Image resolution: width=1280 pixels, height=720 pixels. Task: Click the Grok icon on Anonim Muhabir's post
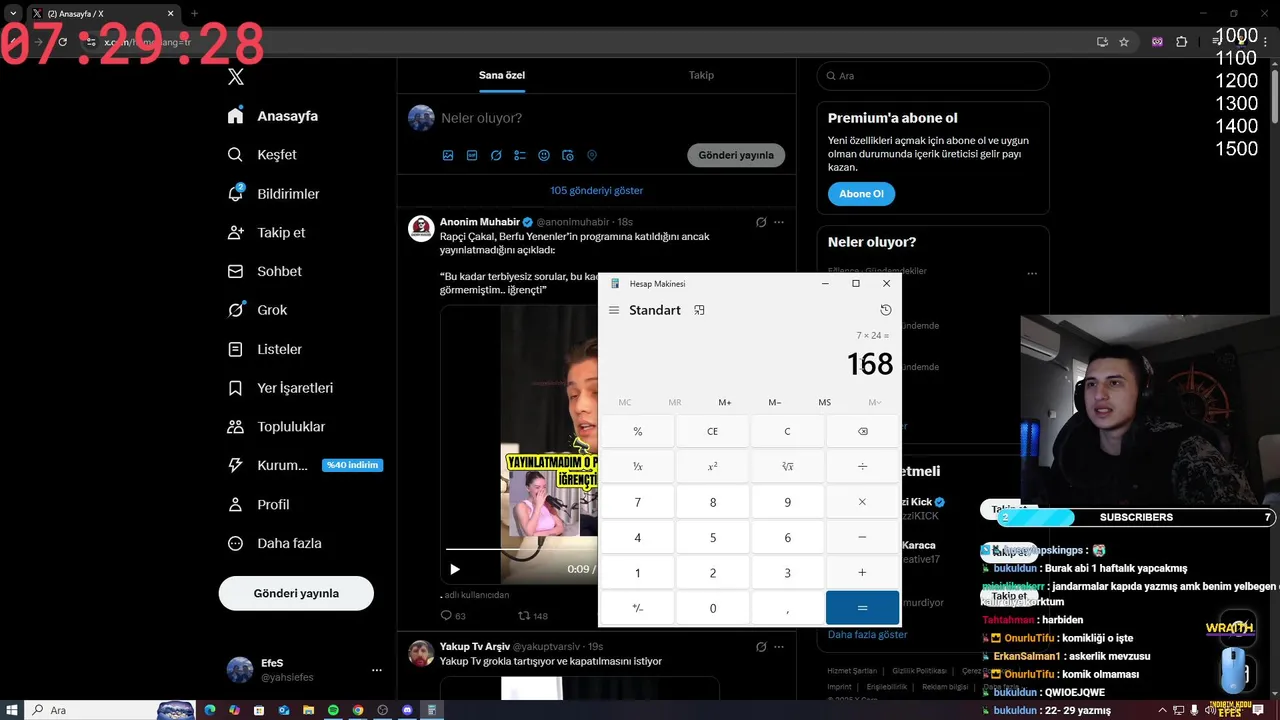click(761, 222)
